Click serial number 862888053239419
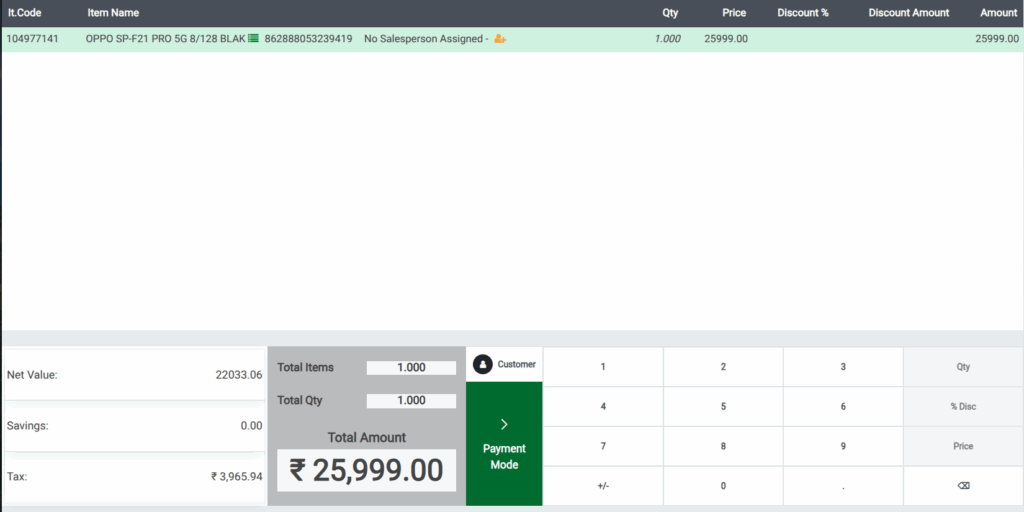1024x512 pixels. pyautogui.click(x=308, y=39)
